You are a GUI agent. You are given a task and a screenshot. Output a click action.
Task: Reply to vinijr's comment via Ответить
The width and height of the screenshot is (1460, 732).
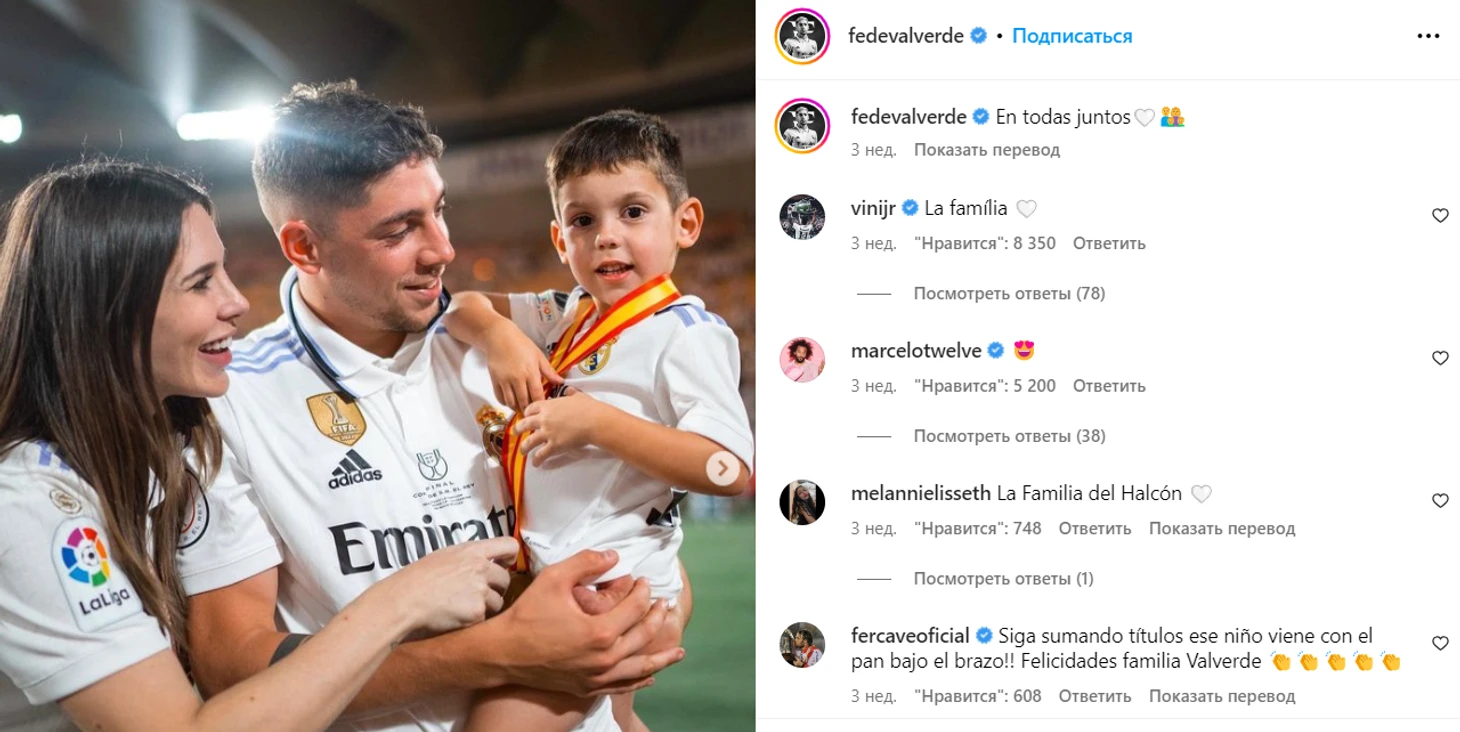click(x=1109, y=243)
